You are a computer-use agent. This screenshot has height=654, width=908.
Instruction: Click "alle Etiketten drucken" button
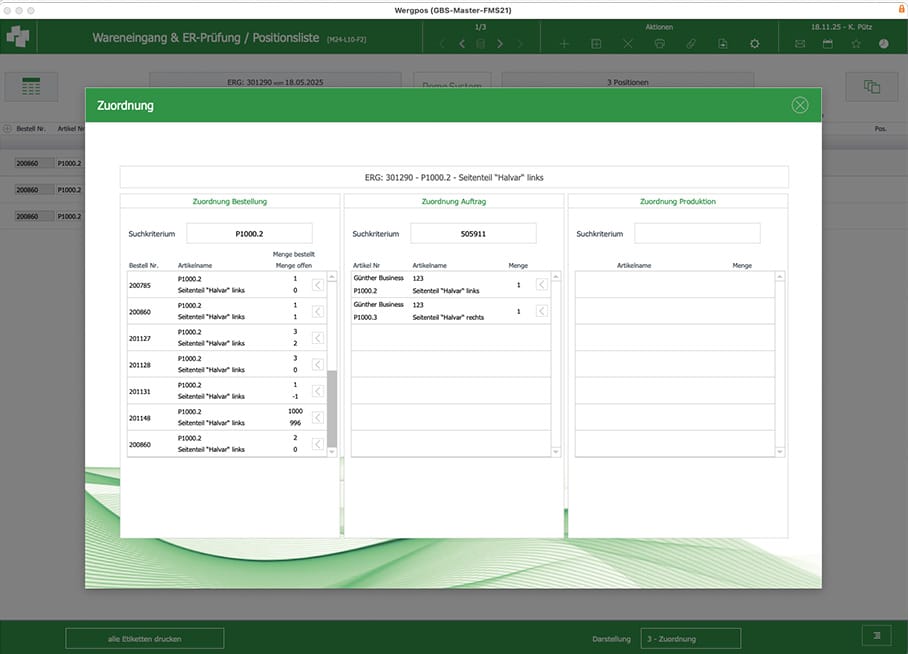tap(145, 639)
